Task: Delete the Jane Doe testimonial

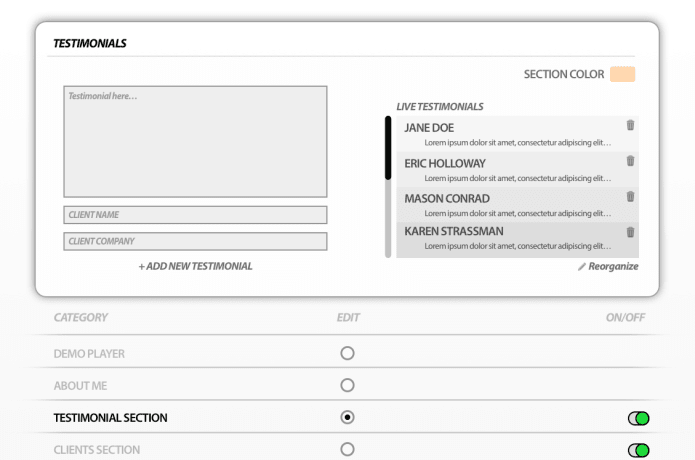Action: point(630,125)
